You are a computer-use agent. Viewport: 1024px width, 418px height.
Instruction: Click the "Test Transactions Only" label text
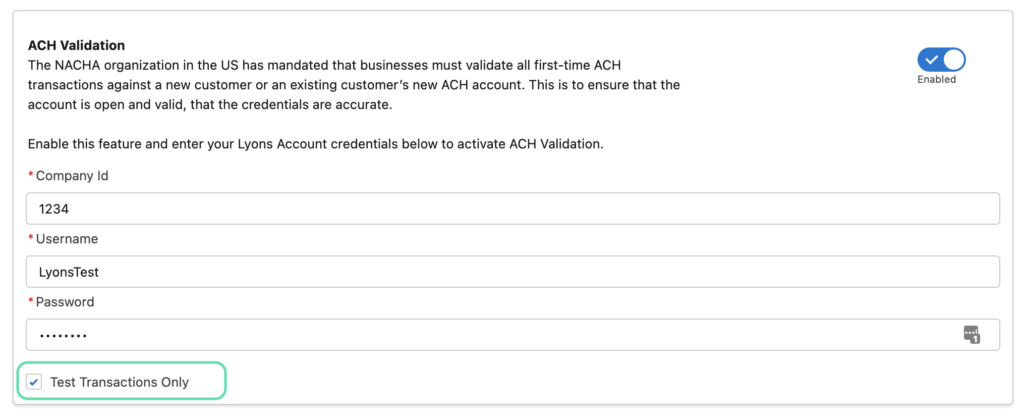click(x=120, y=382)
